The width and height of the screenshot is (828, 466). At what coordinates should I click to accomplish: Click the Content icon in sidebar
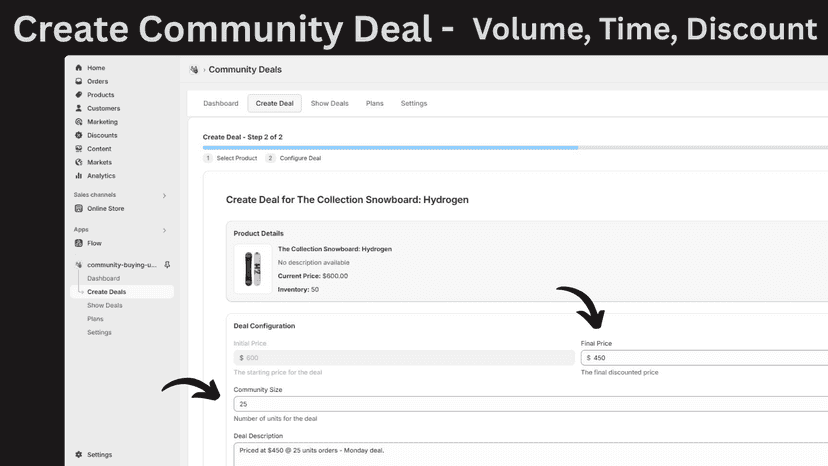[79, 149]
